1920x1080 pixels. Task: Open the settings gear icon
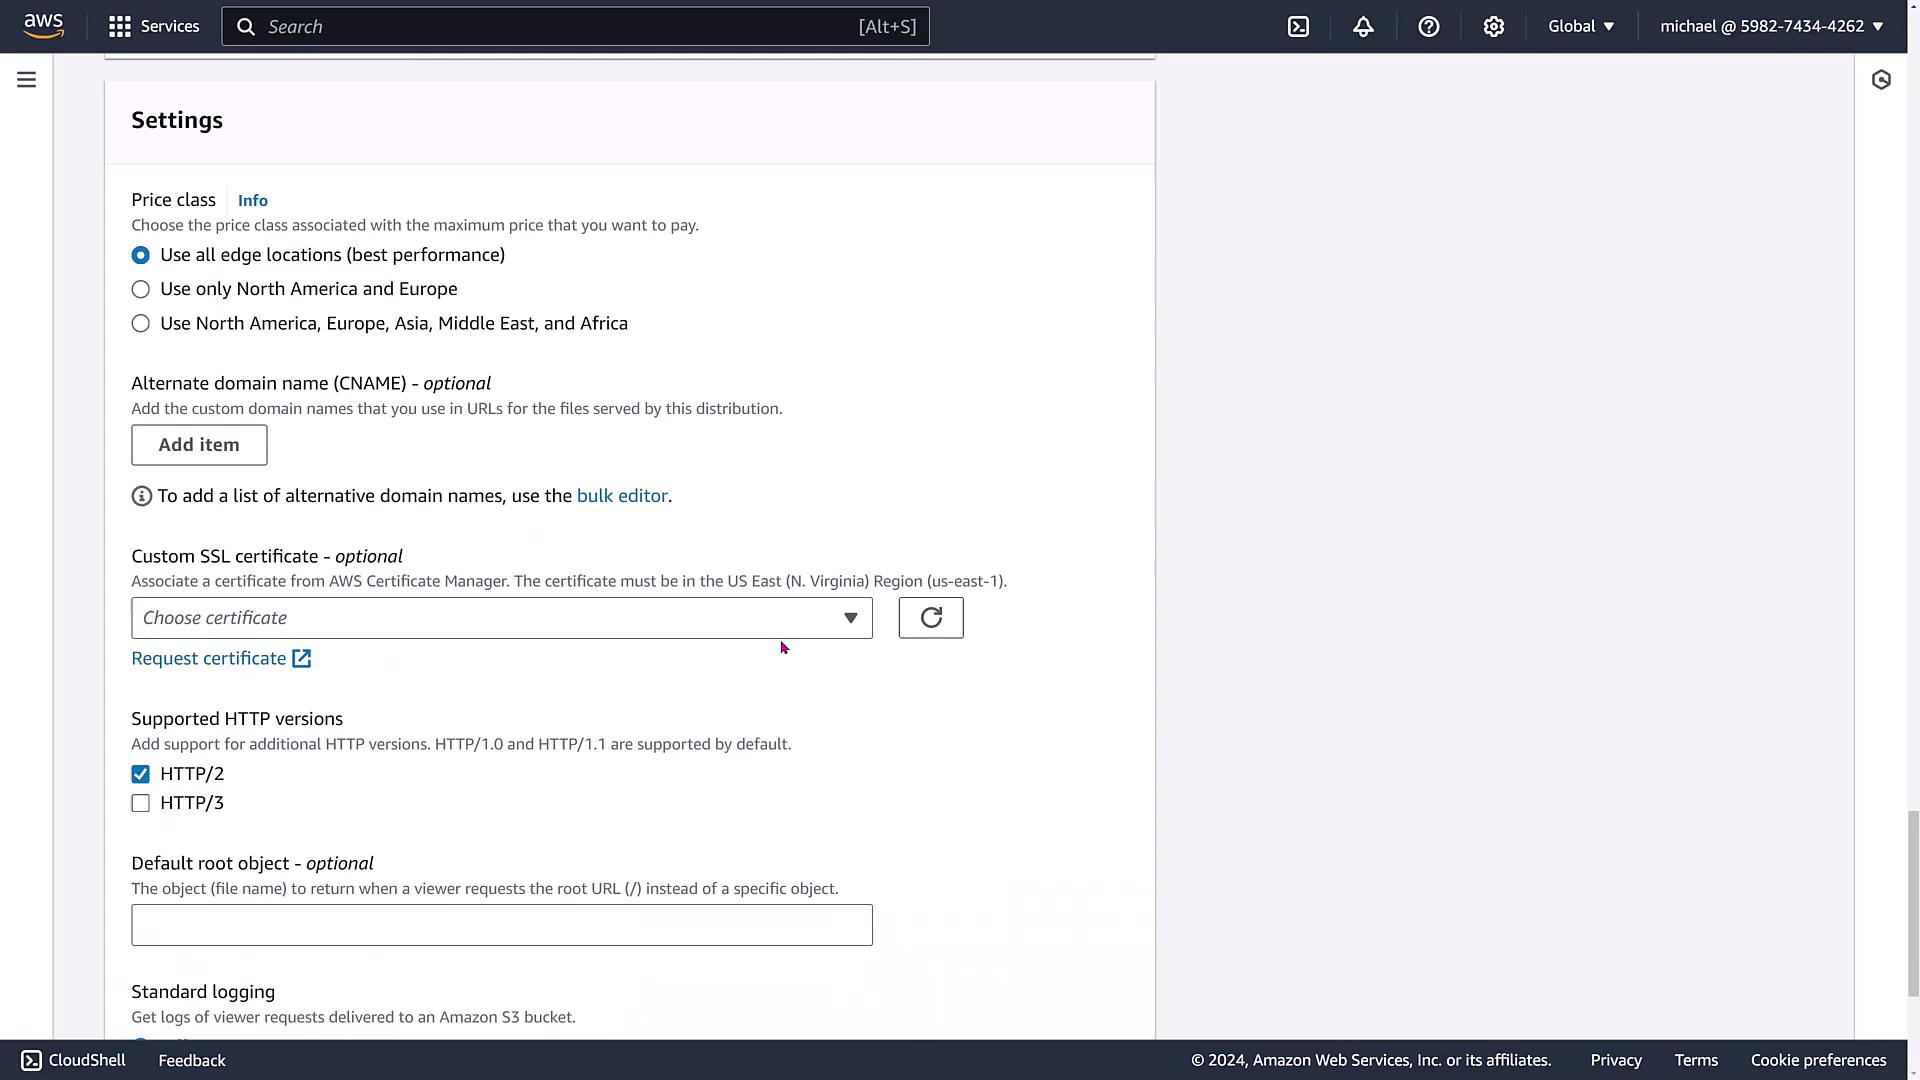(1493, 27)
